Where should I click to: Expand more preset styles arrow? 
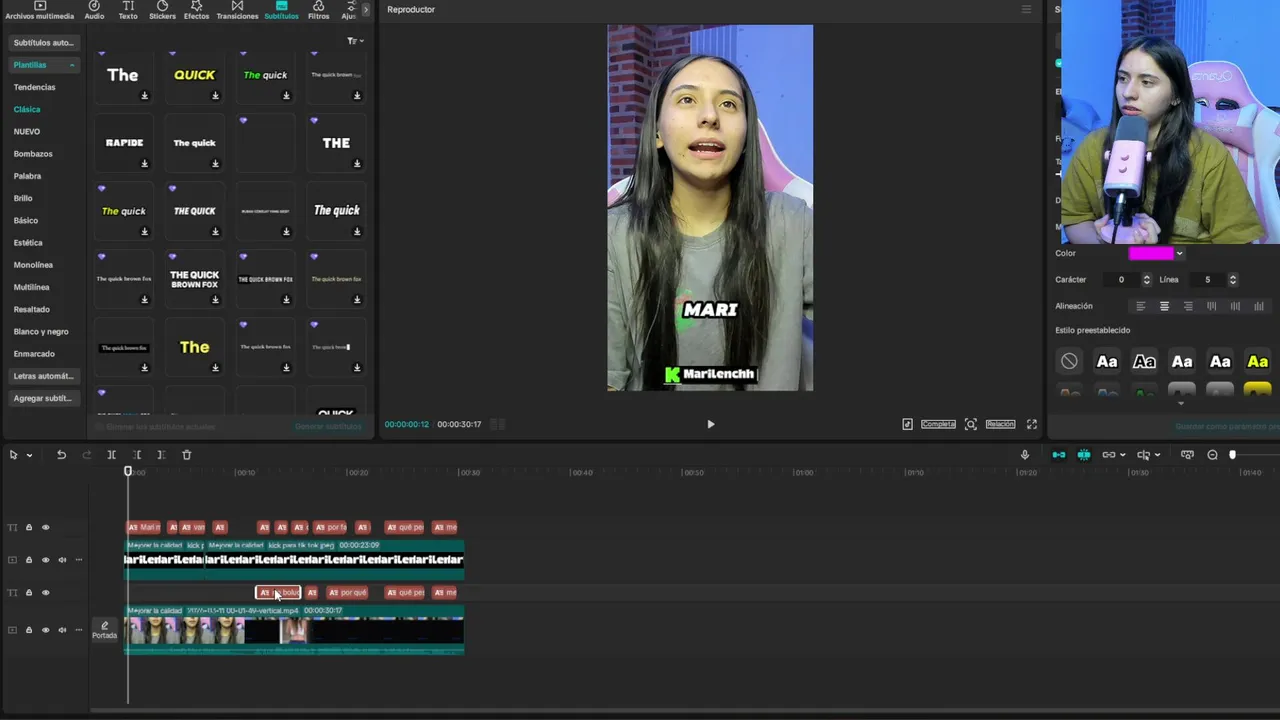(1181, 403)
